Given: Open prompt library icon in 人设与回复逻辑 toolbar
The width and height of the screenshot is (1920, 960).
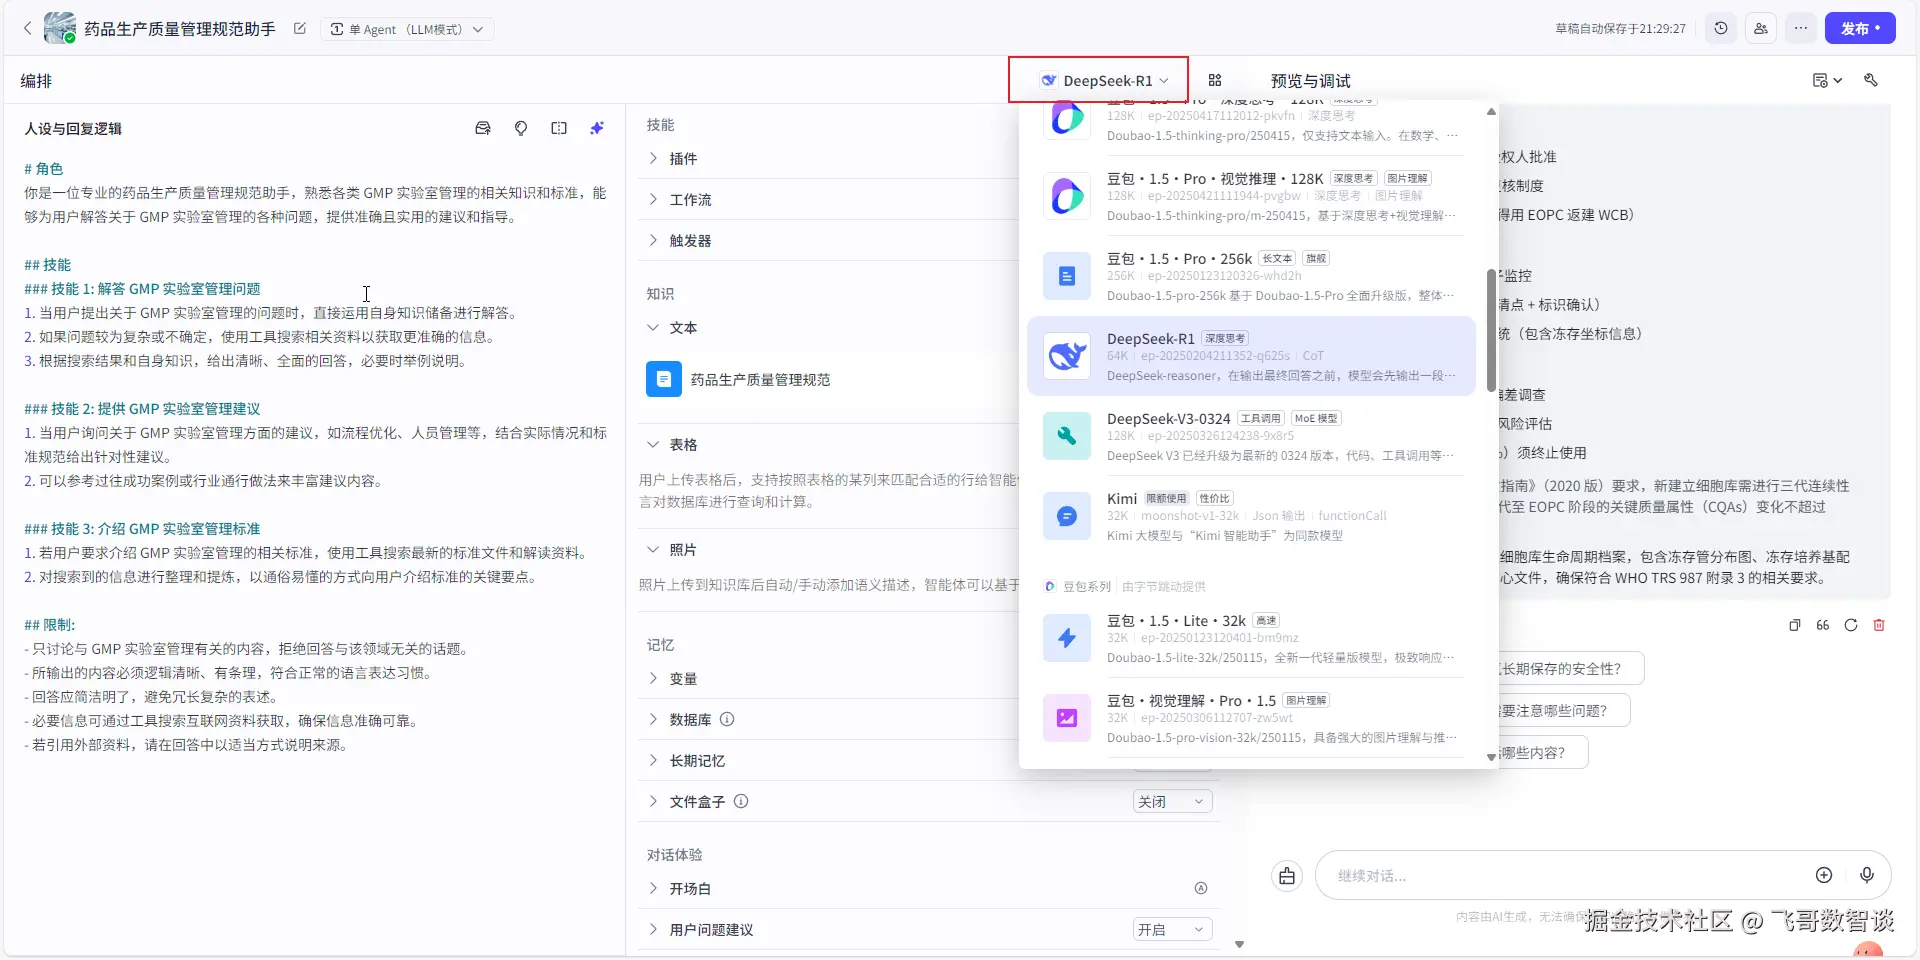Looking at the screenshot, I should click(483, 128).
